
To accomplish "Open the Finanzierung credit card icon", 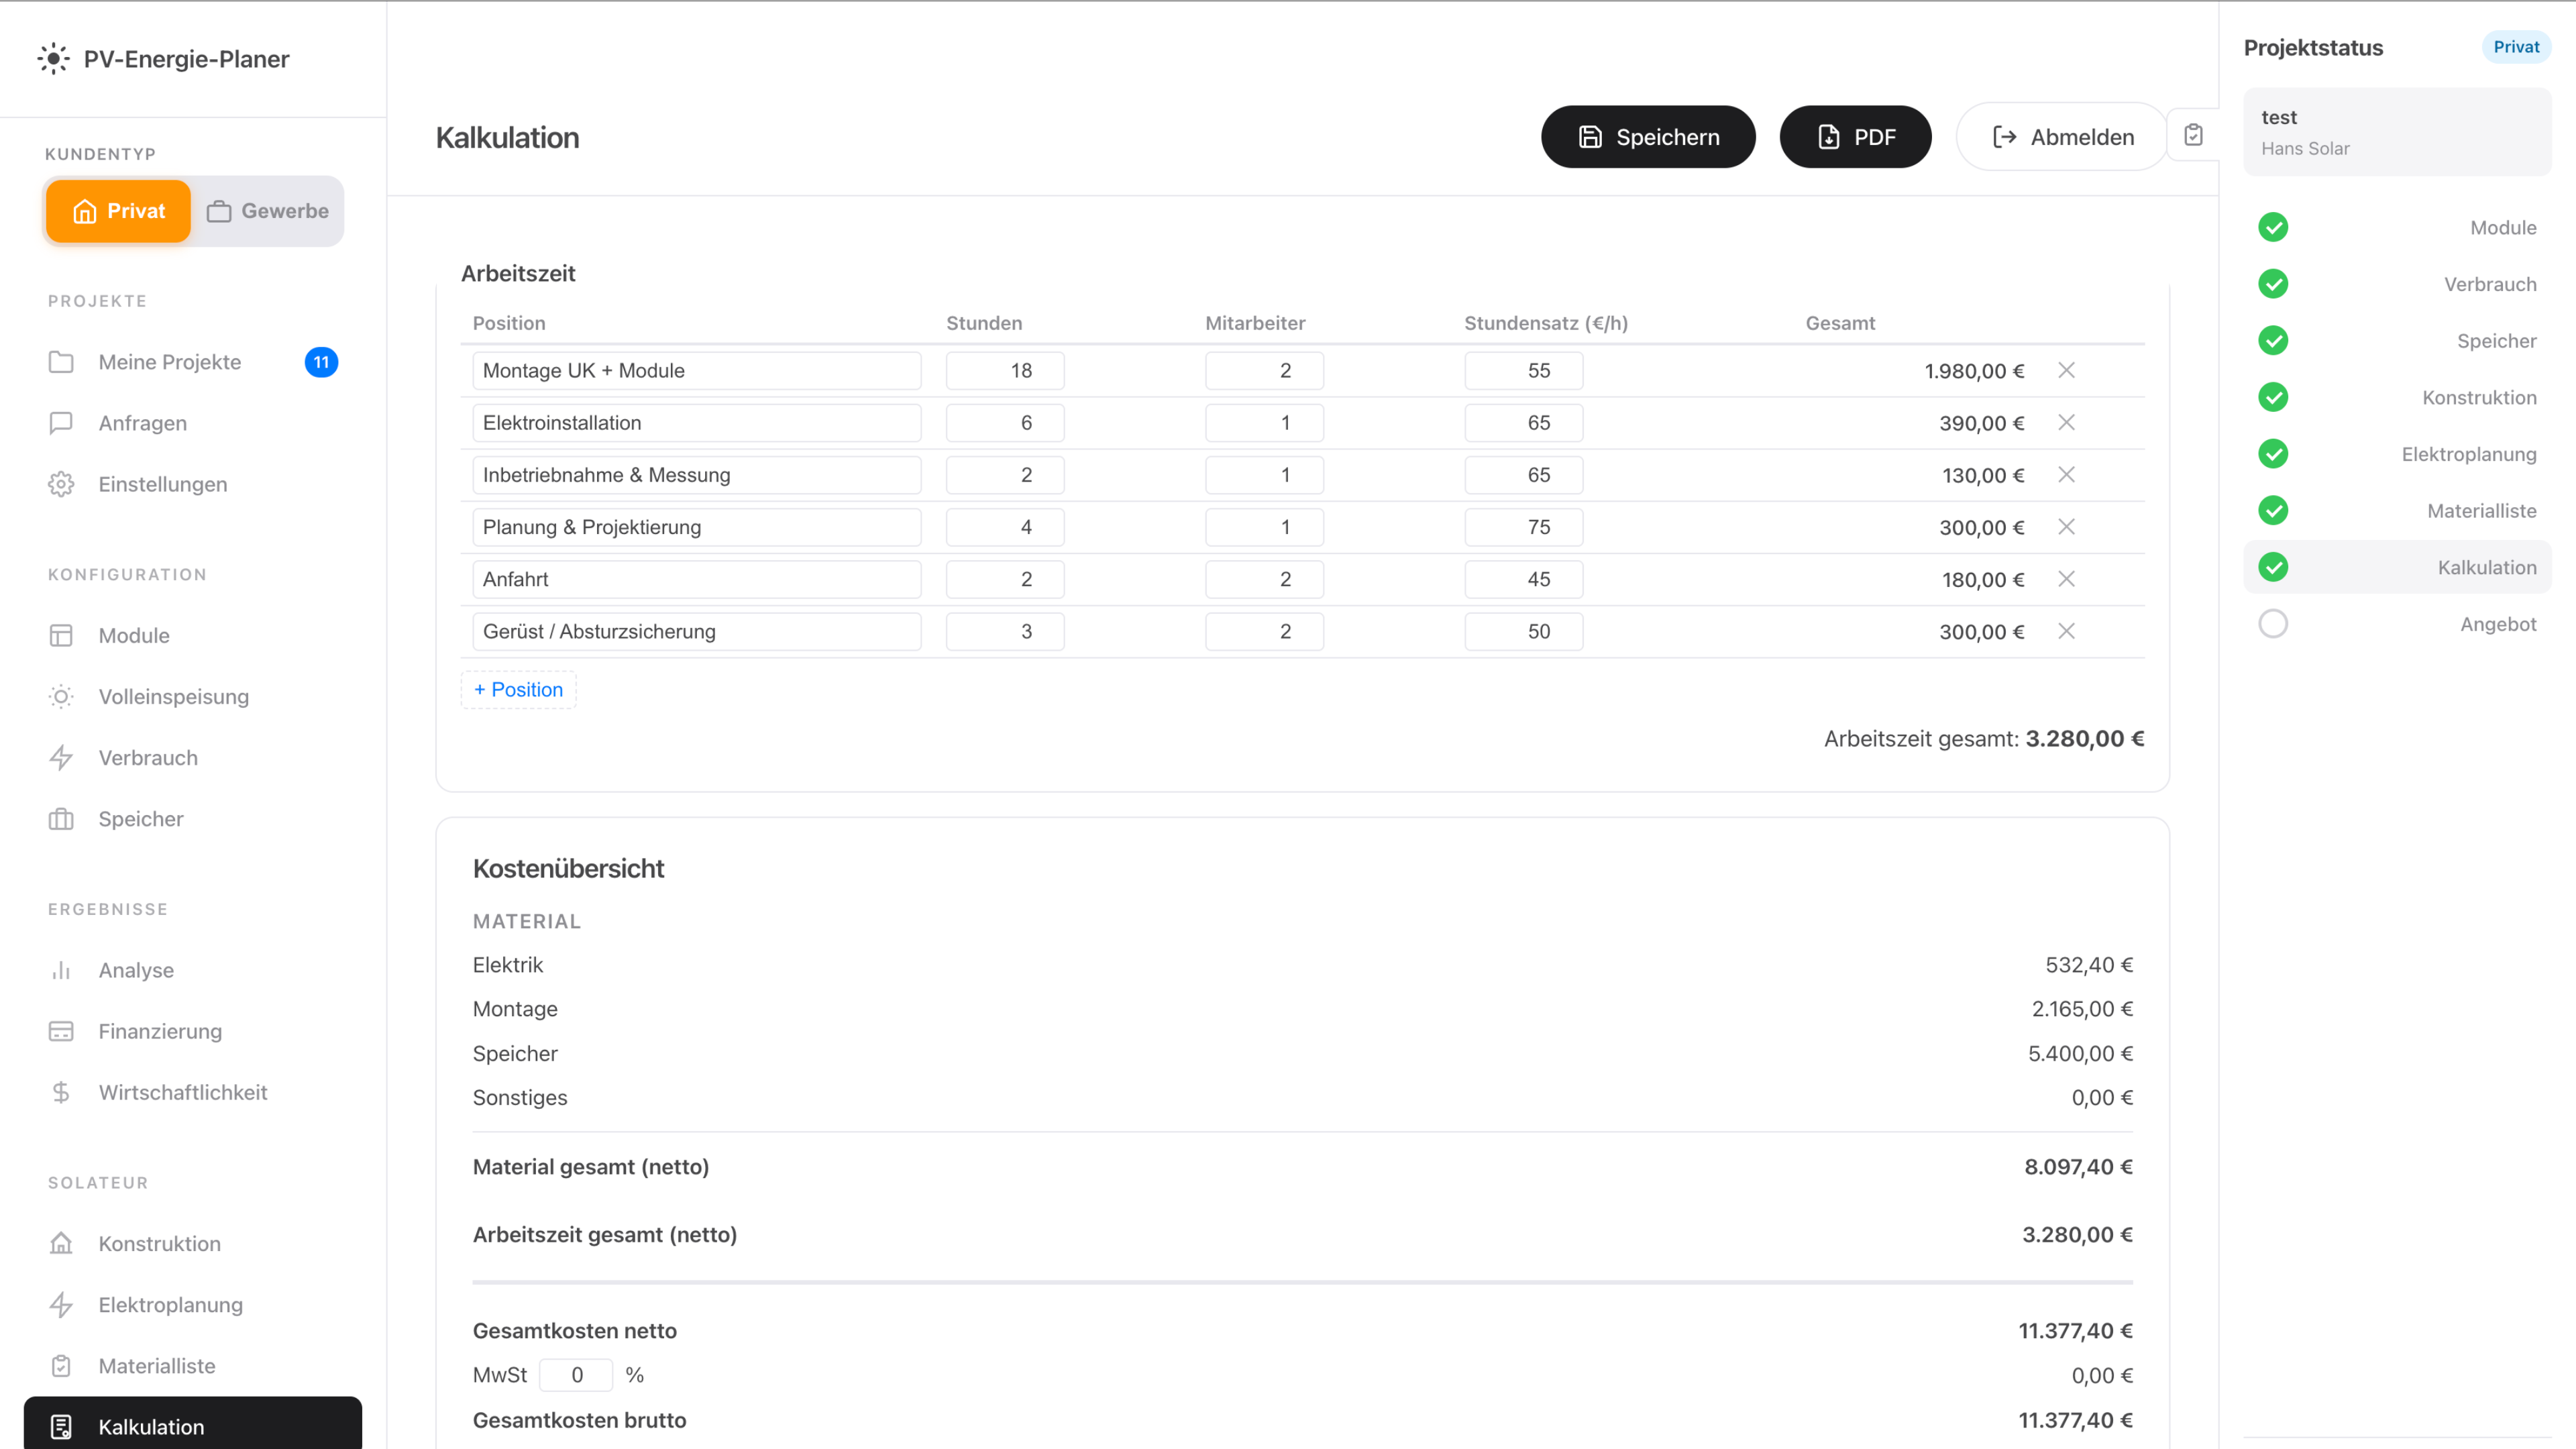I will point(61,1031).
